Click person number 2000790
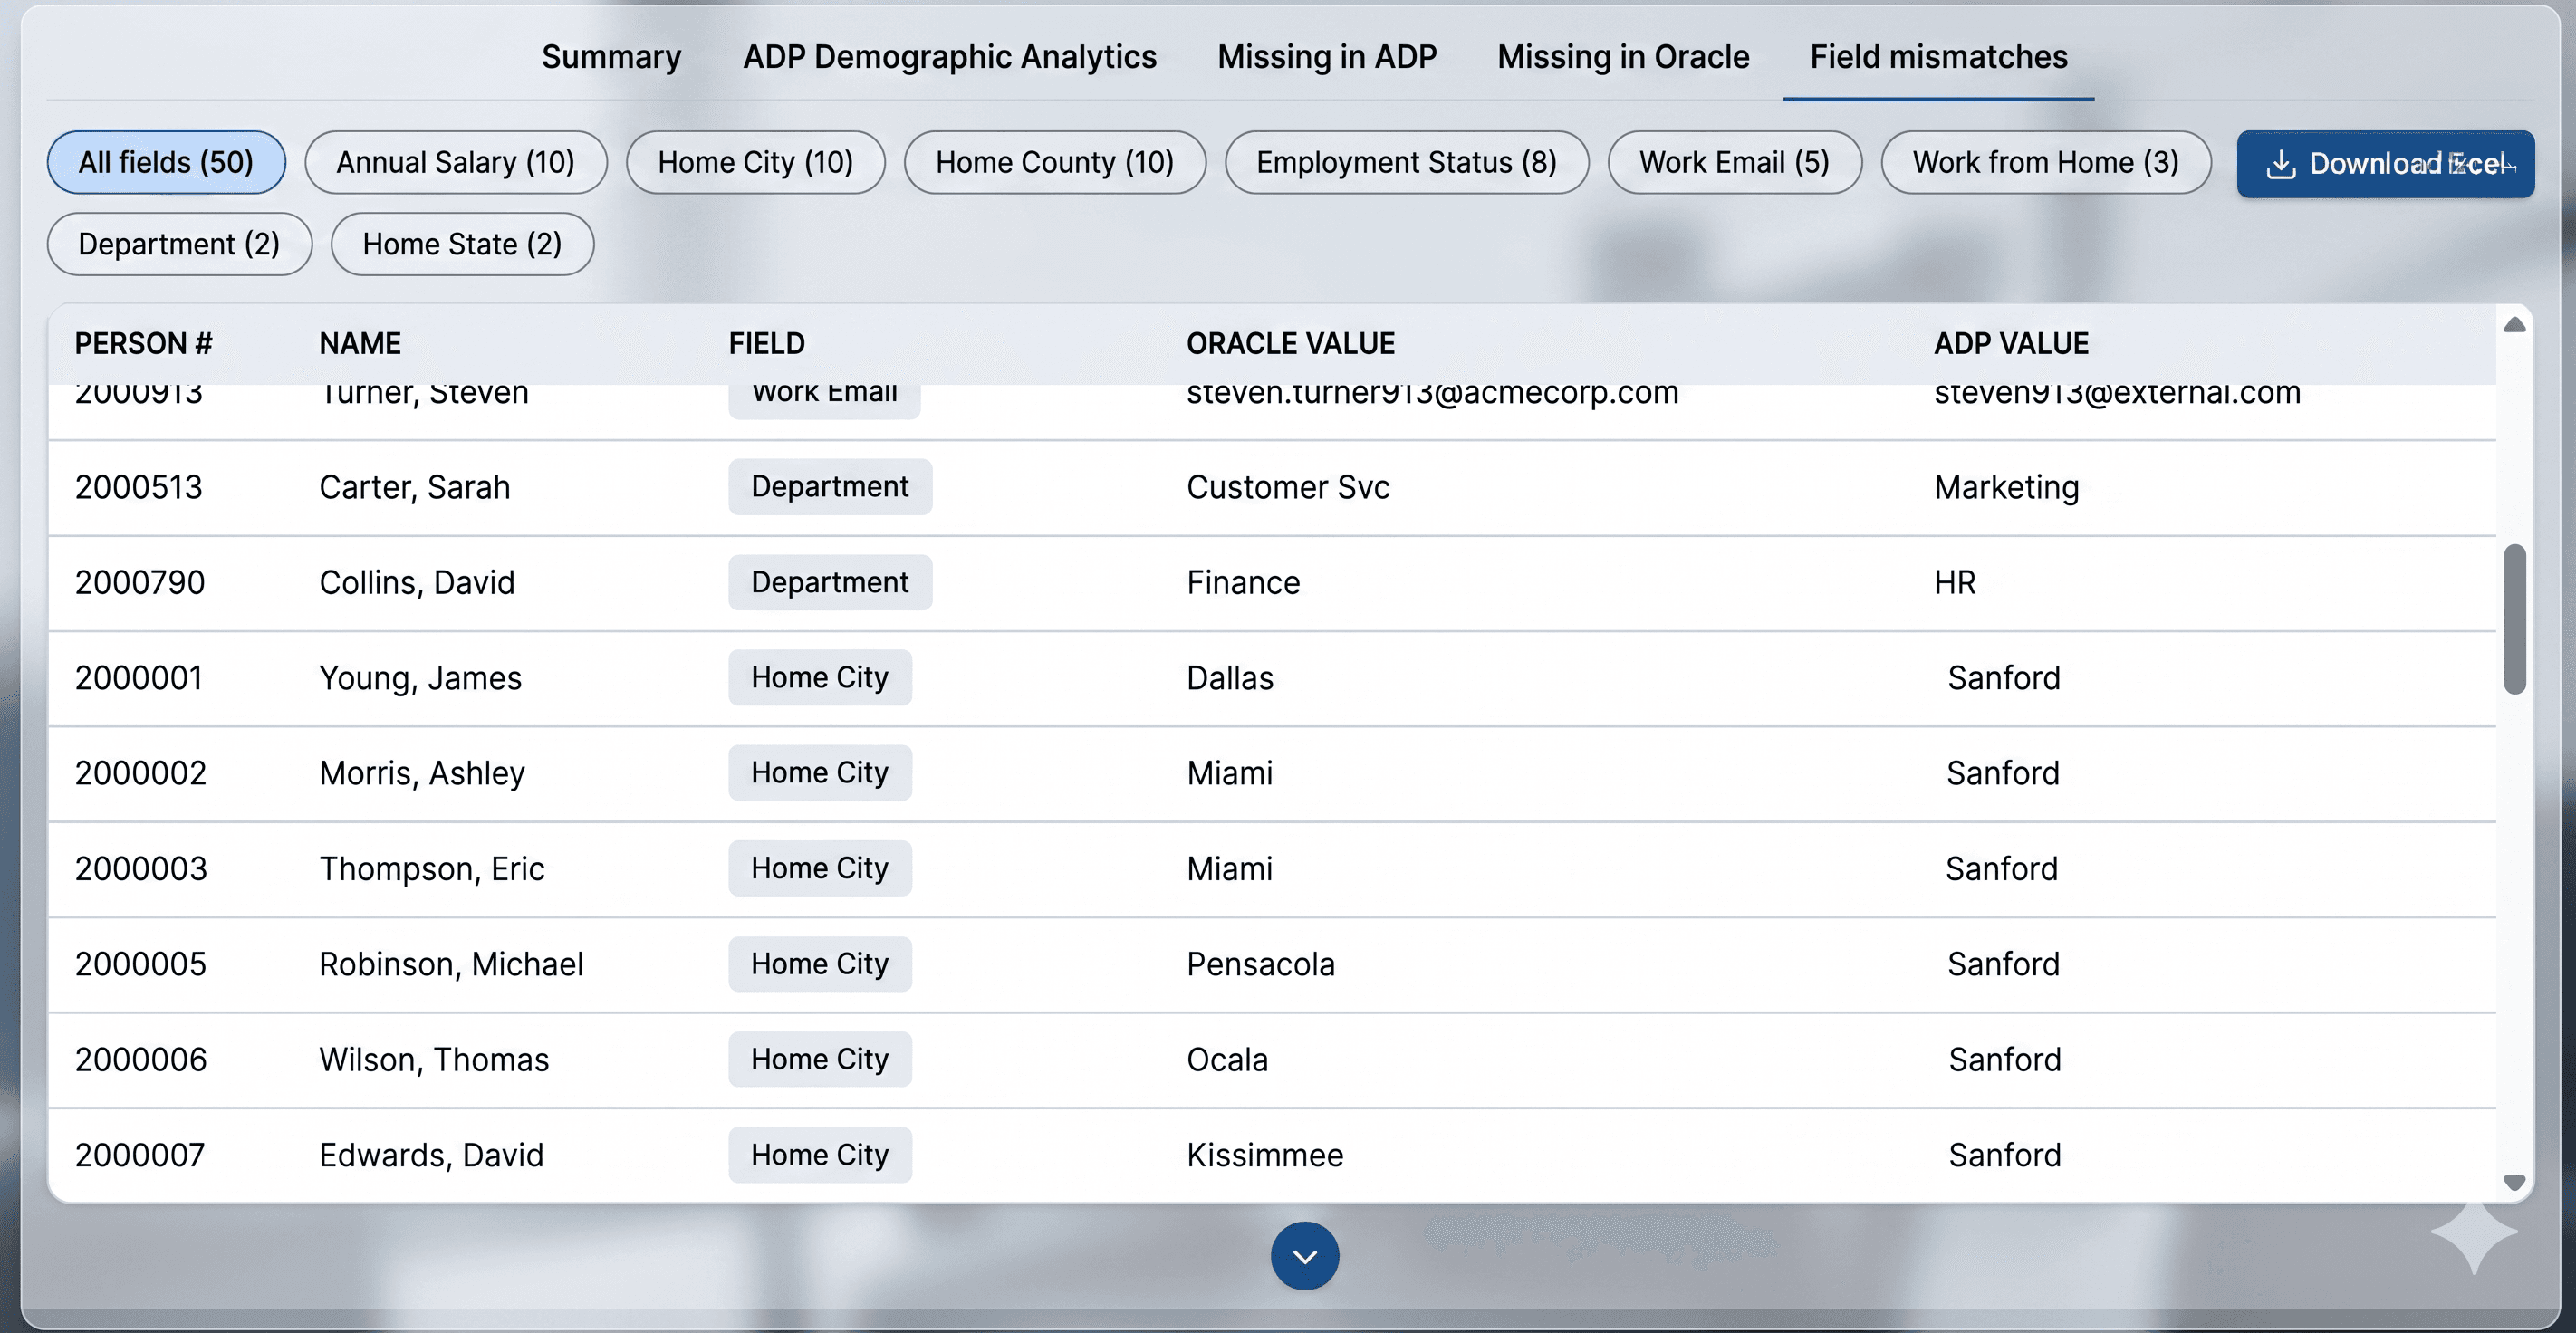This screenshot has width=2576, height=1333. (139, 582)
